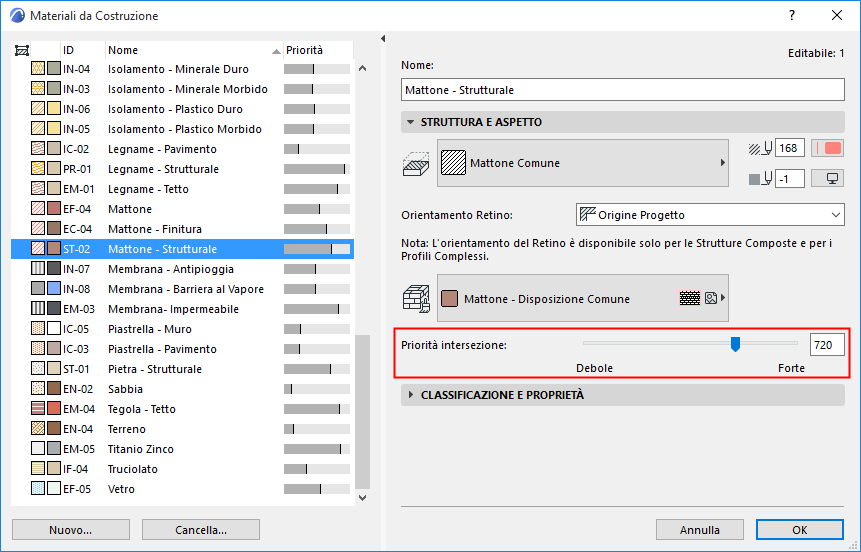Click the hatch icon of the Terreno row
This screenshot has height=552, width=861.
[38, 428]
